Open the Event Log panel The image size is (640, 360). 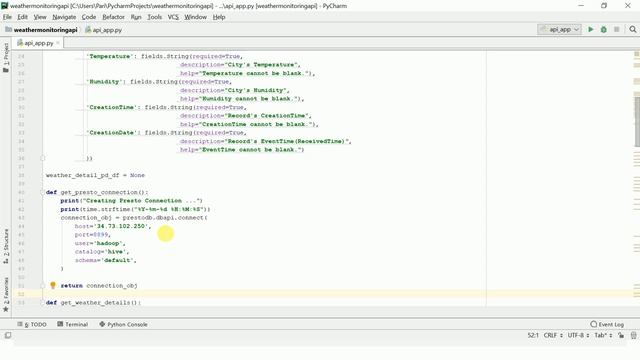[x=607, y=324]
